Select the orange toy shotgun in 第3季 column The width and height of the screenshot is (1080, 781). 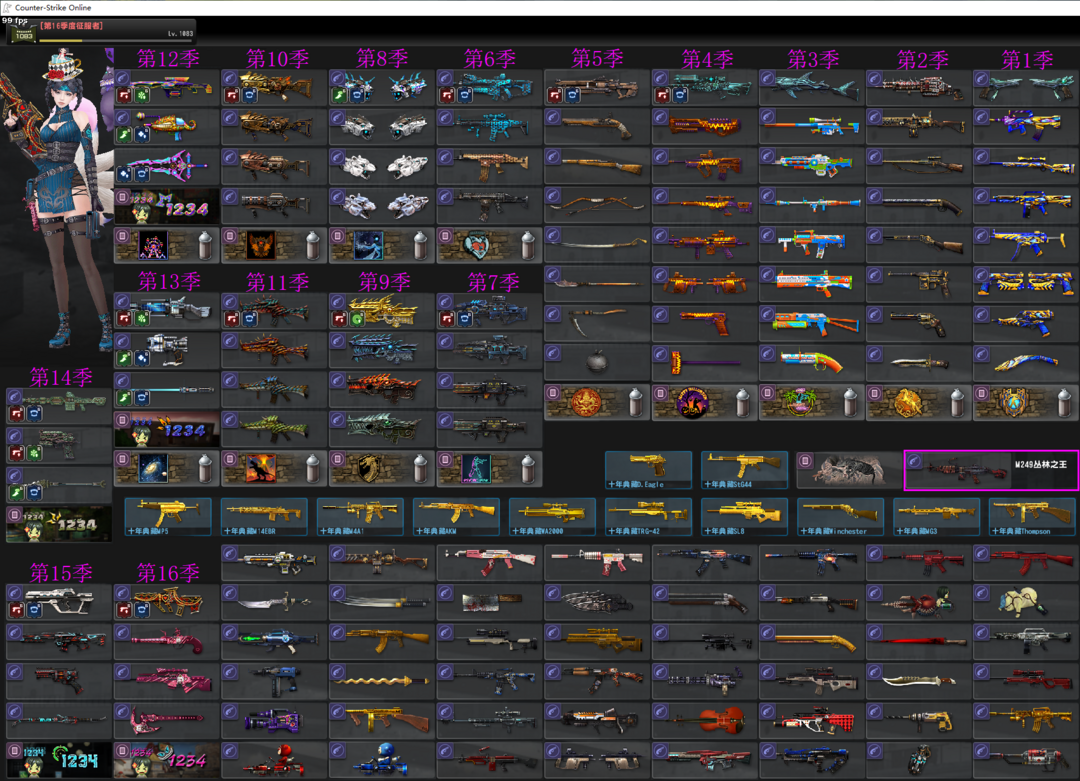pos(811,362)
